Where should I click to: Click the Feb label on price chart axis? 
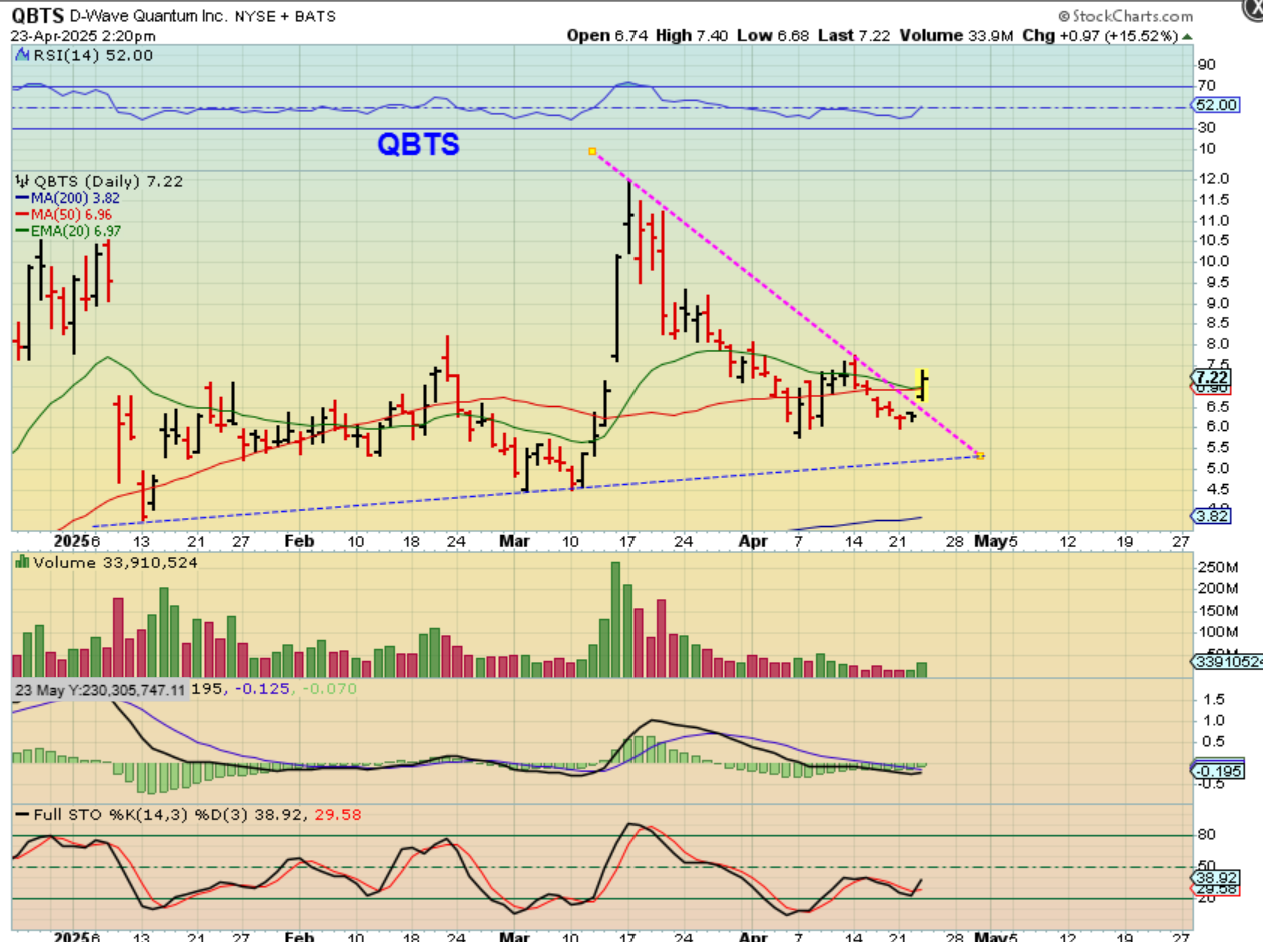(299, 541)
